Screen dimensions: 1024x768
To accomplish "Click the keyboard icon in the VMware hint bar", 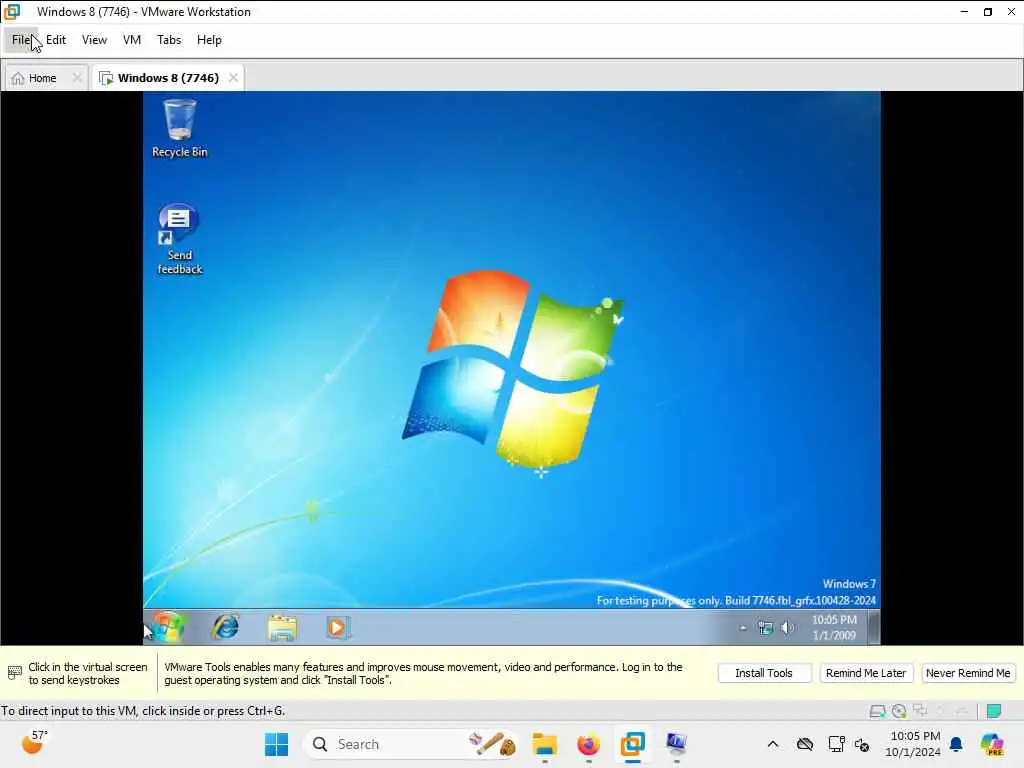I will [14, 673].
